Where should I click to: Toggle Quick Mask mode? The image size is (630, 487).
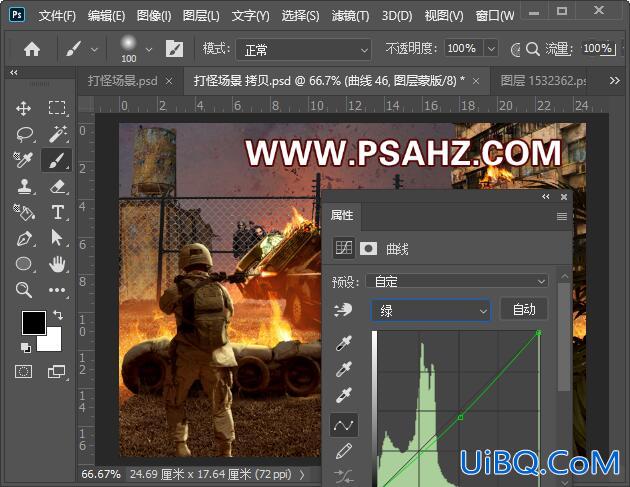tap(23, 372)
